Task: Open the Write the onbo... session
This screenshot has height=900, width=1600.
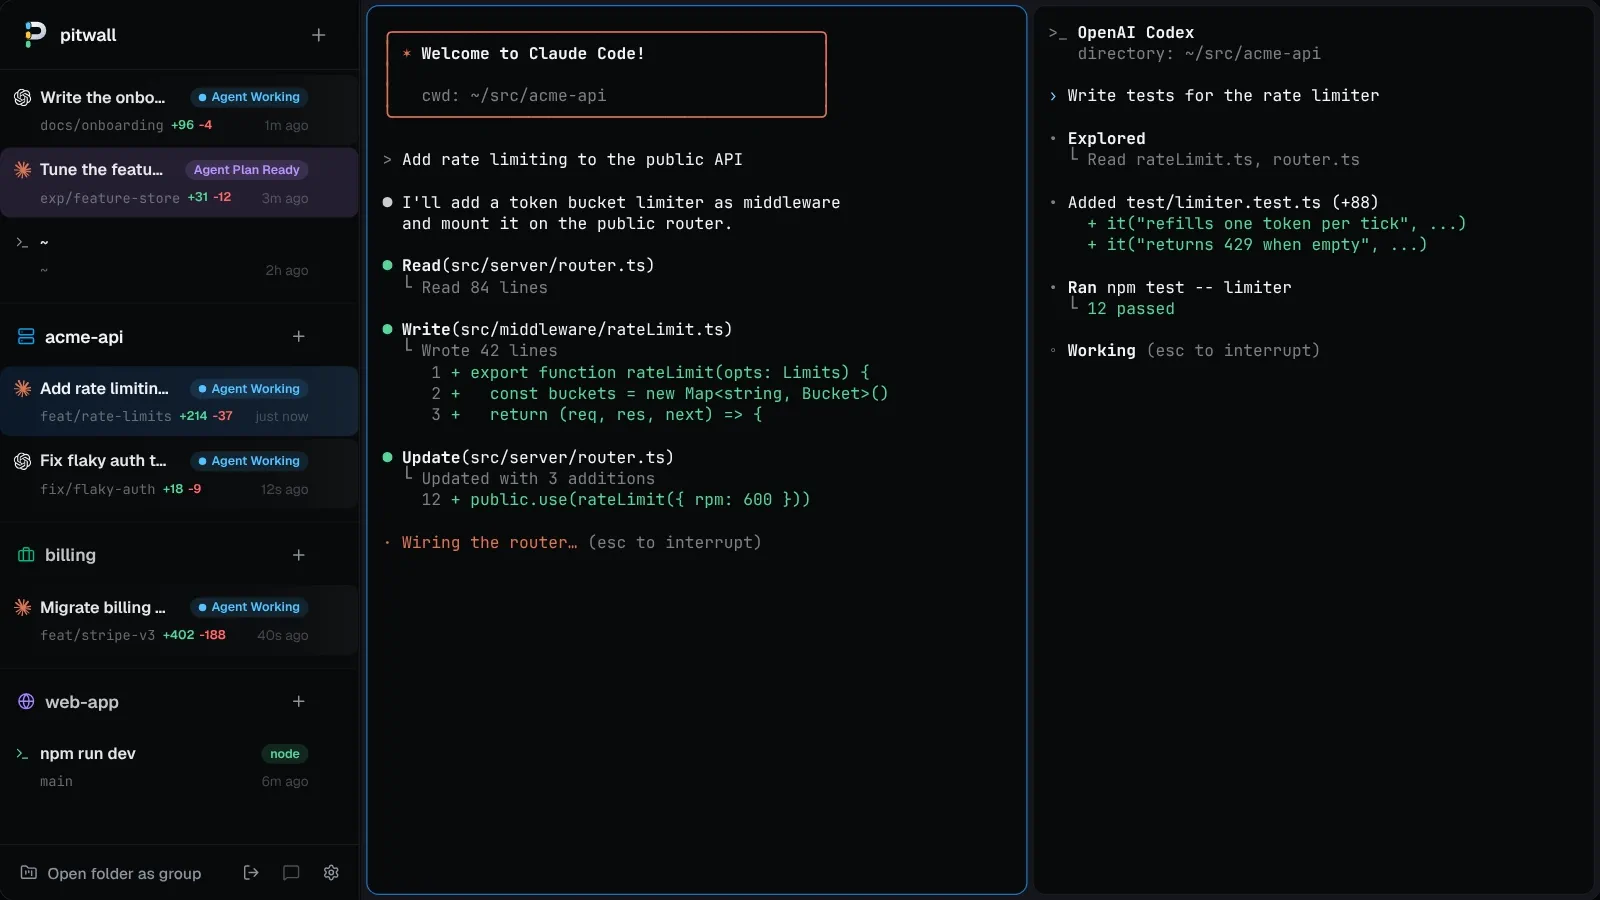Action: click(180, 111)
